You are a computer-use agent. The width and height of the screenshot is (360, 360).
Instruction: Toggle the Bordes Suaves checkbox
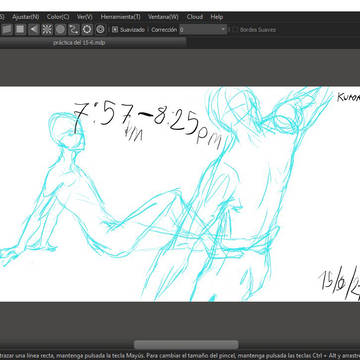pyautogui.click(x=235, y=30)
